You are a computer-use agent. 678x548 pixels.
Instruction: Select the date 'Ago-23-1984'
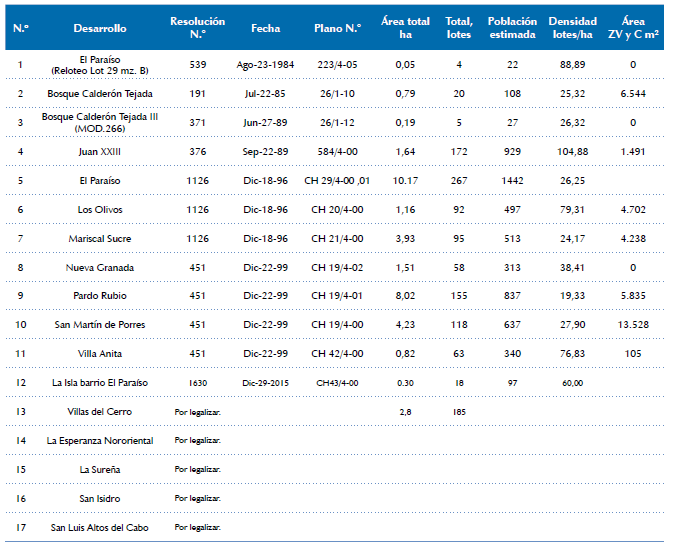click(x=266, y=64)
